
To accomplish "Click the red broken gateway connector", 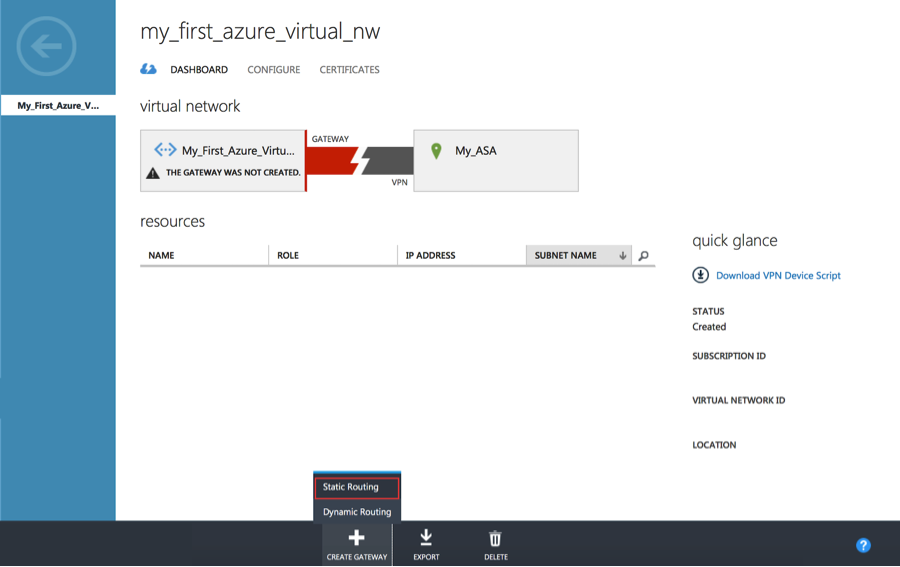I will coord(333,161).
